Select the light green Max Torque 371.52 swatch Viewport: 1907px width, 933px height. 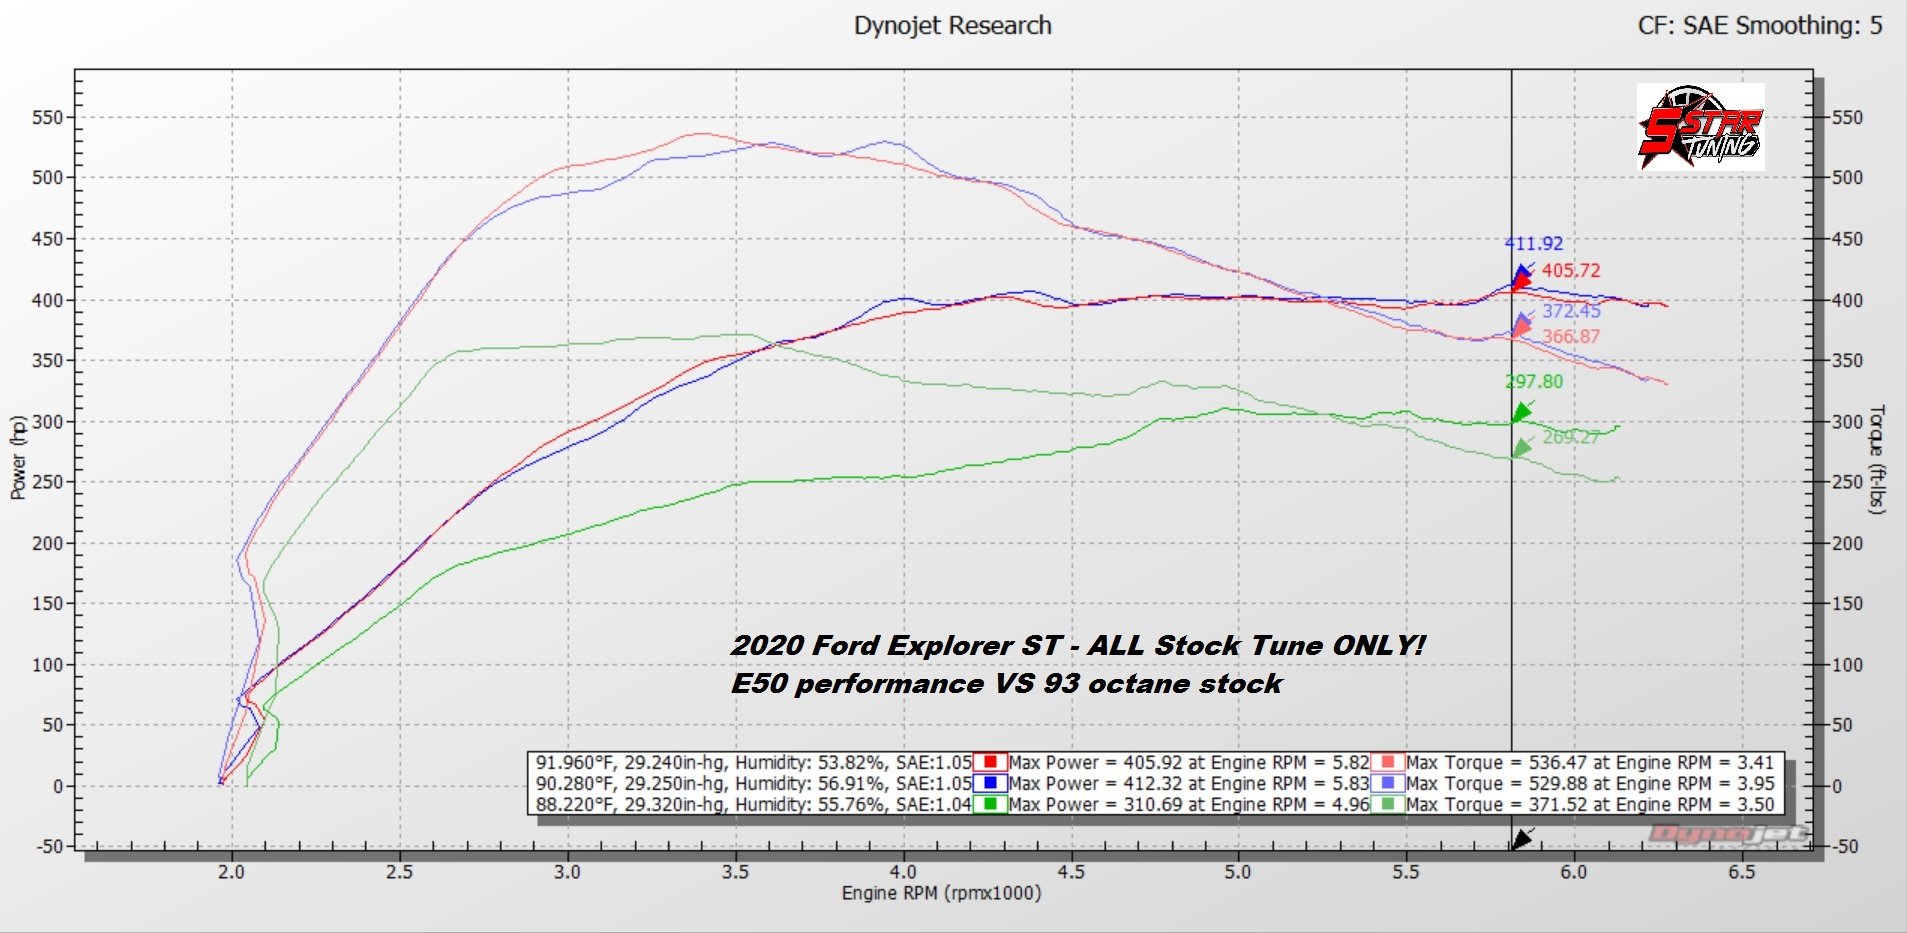click(x=1388, y=804)
